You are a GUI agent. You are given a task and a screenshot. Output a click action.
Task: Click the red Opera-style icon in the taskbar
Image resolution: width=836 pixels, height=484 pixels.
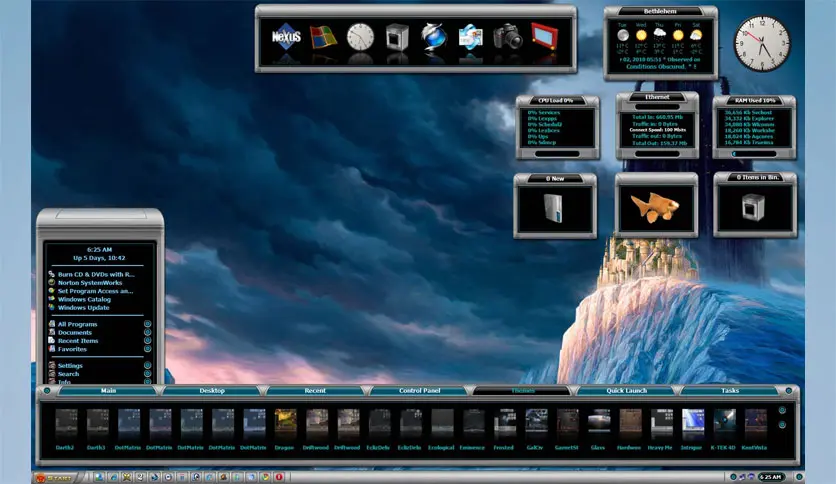[278, 477]
